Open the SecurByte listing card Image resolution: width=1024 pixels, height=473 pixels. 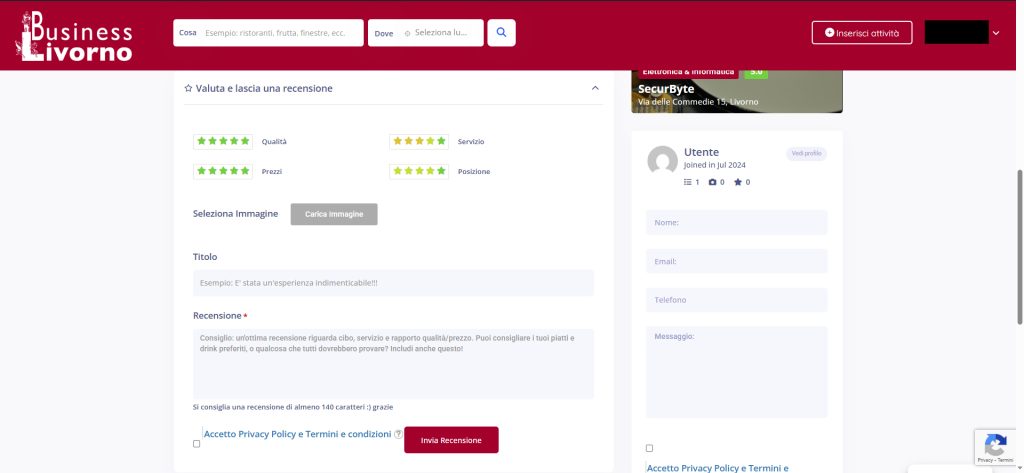[736, 90]
